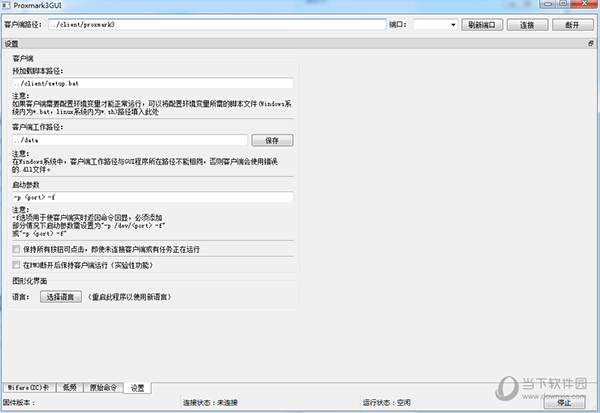600x413 pixels.
Task: Click the 图形化界面 group title
Action: coord(30,281)
